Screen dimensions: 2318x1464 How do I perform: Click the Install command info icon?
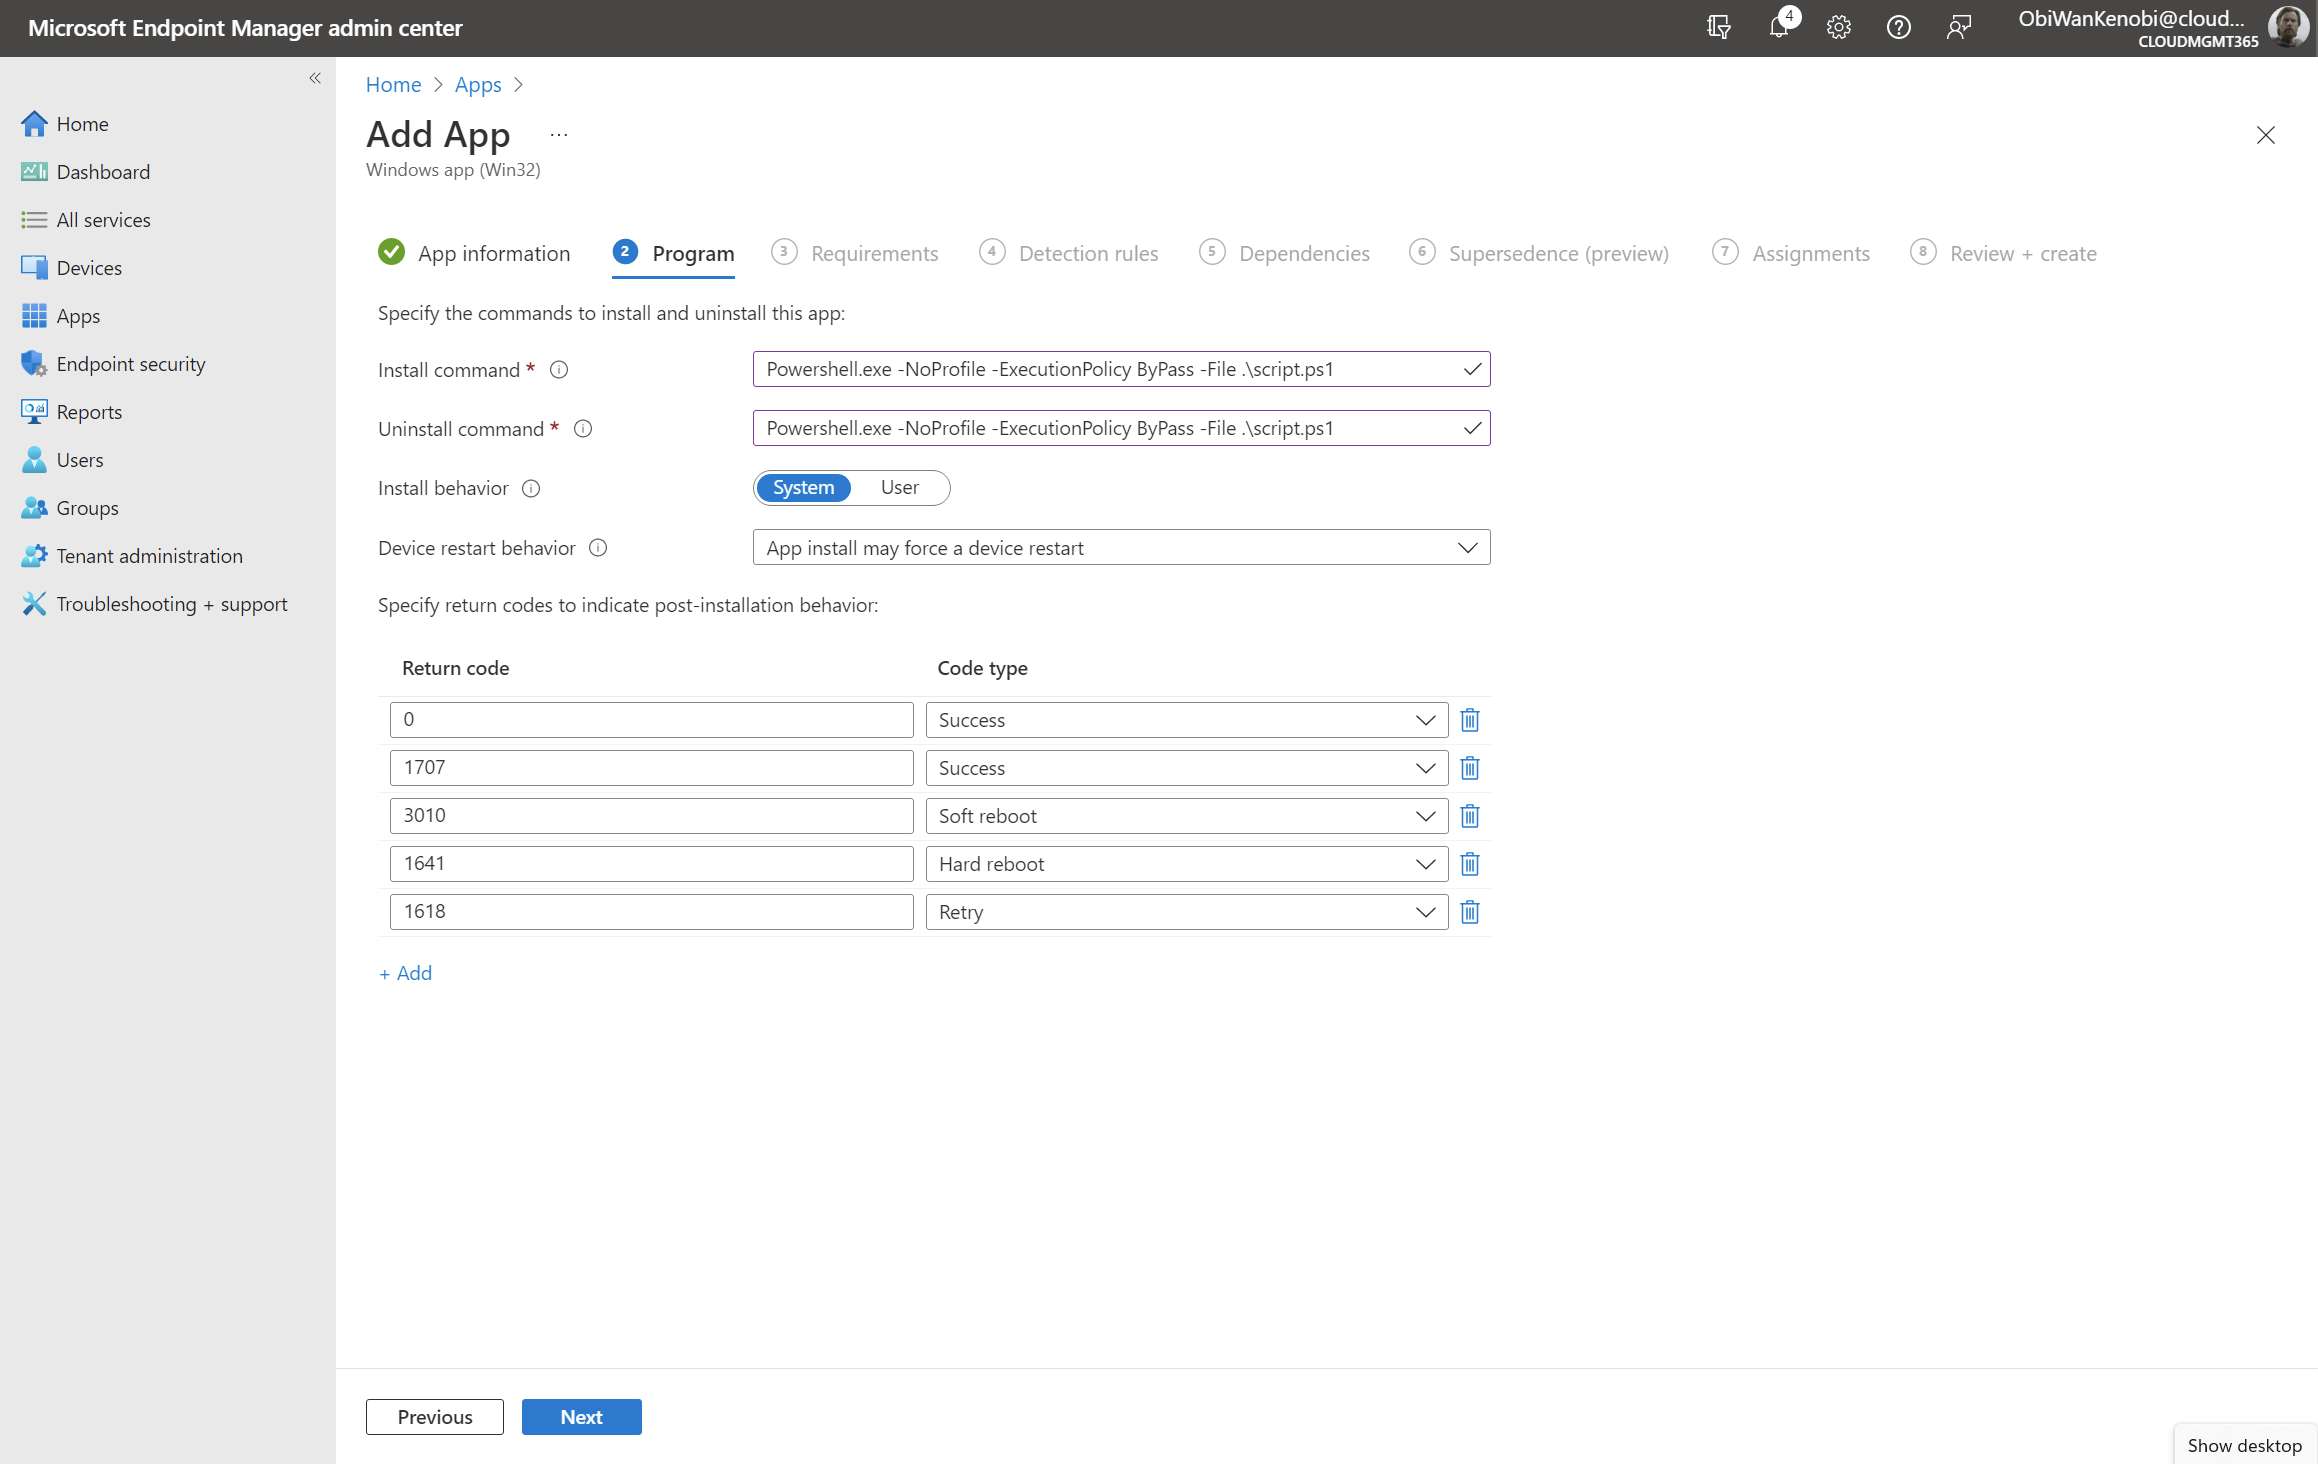coord(559,370)
